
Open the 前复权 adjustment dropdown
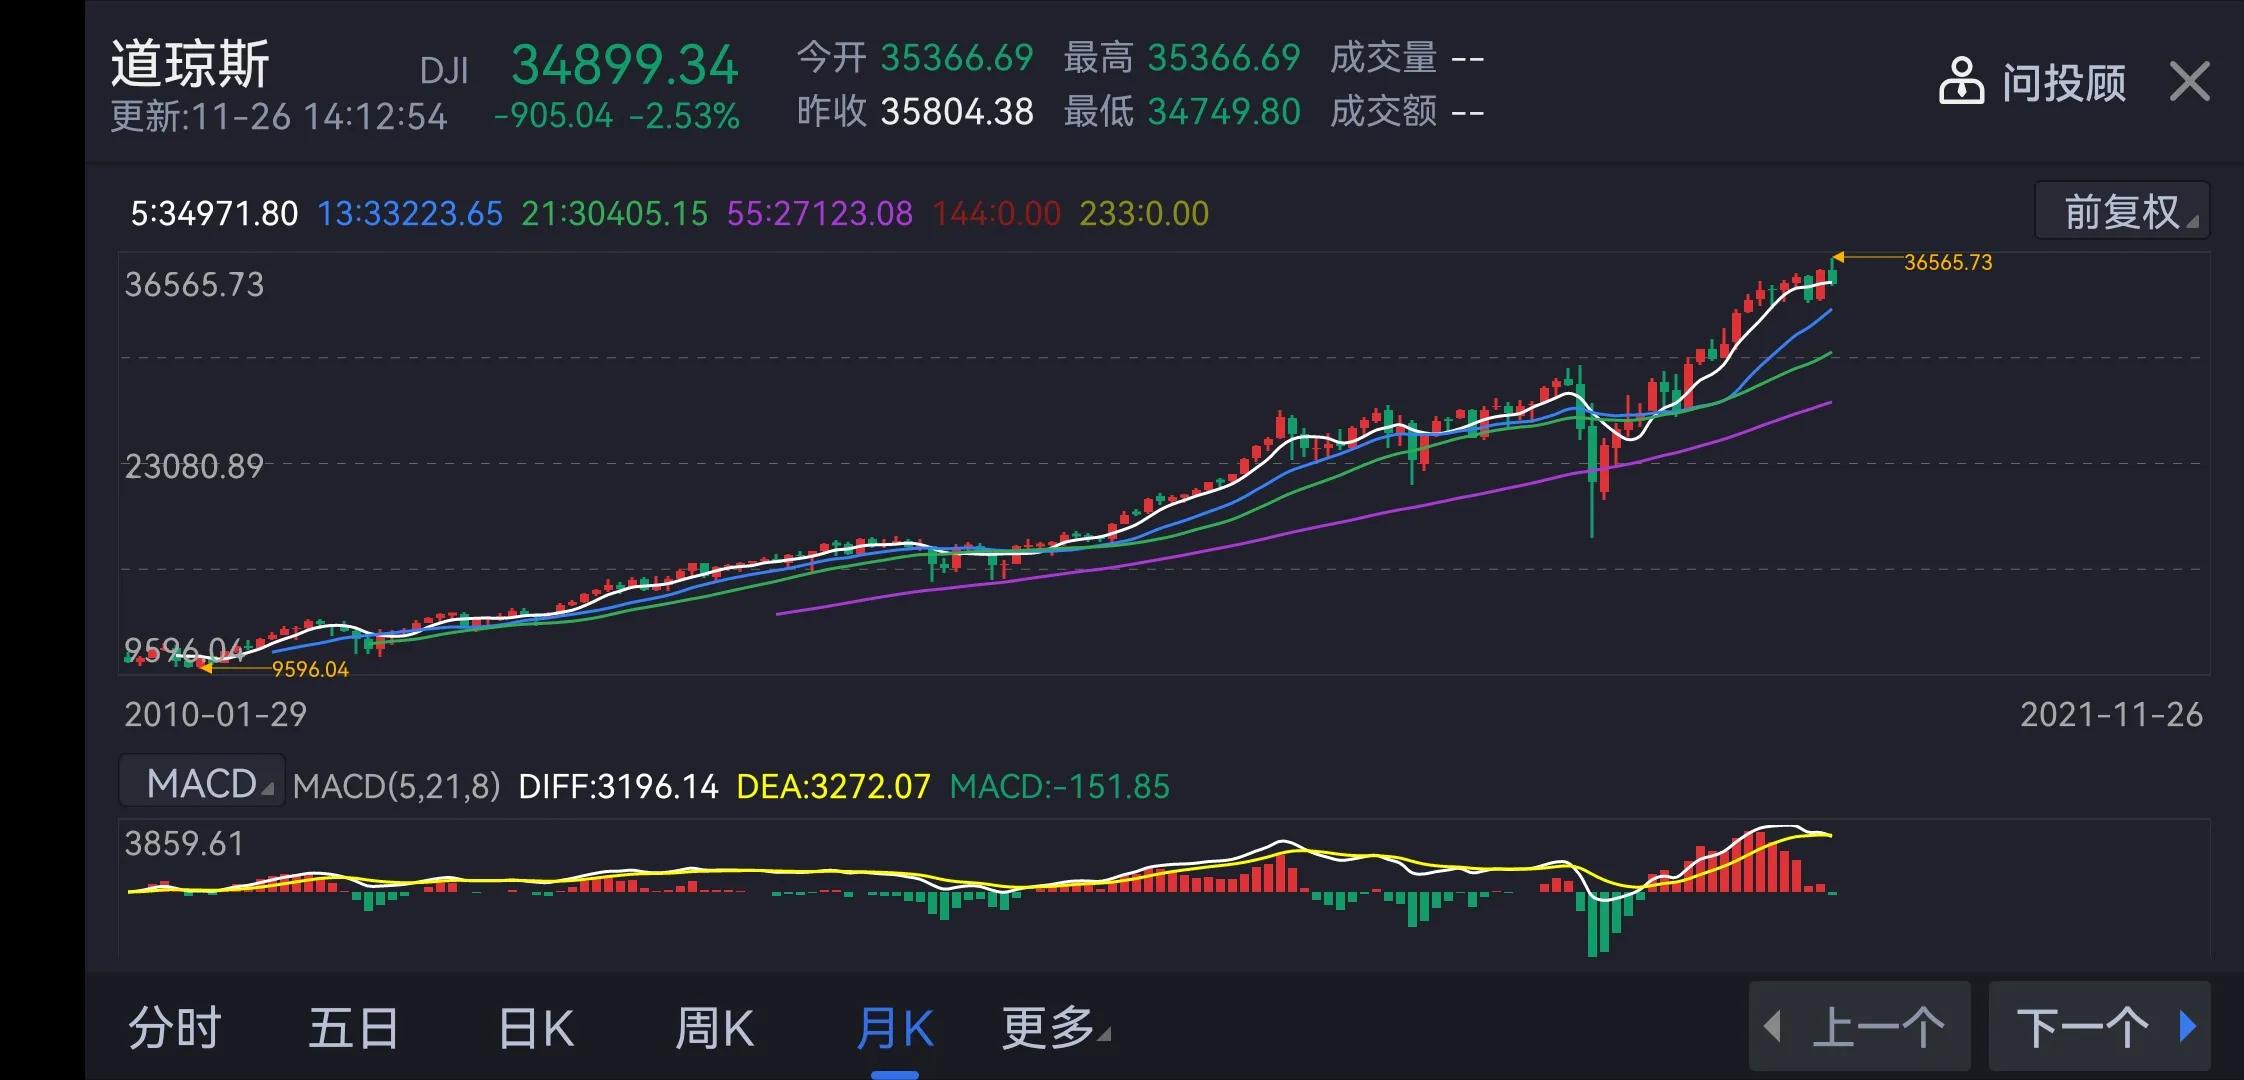[2120, 210]
